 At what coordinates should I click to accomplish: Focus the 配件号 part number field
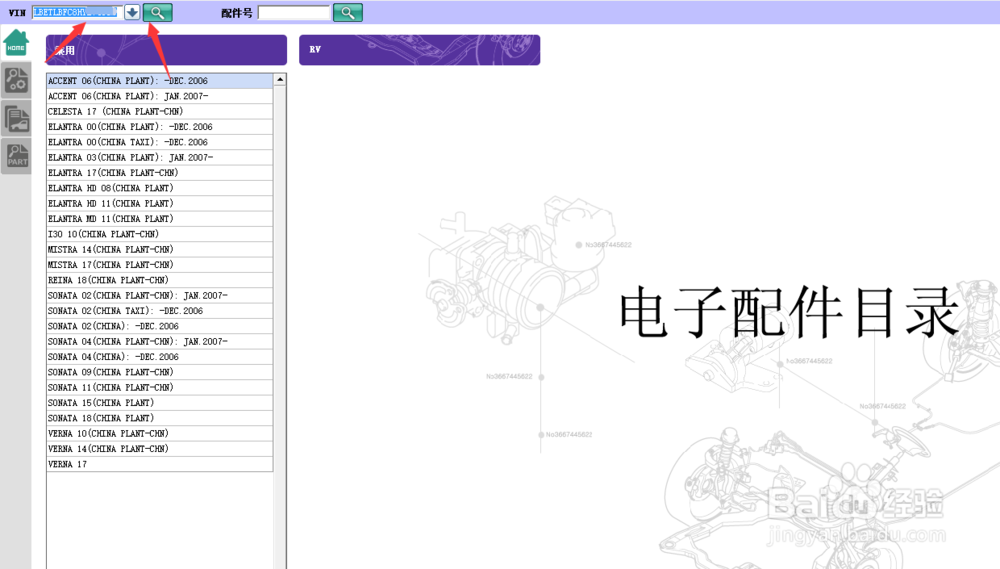click(293, 12)
